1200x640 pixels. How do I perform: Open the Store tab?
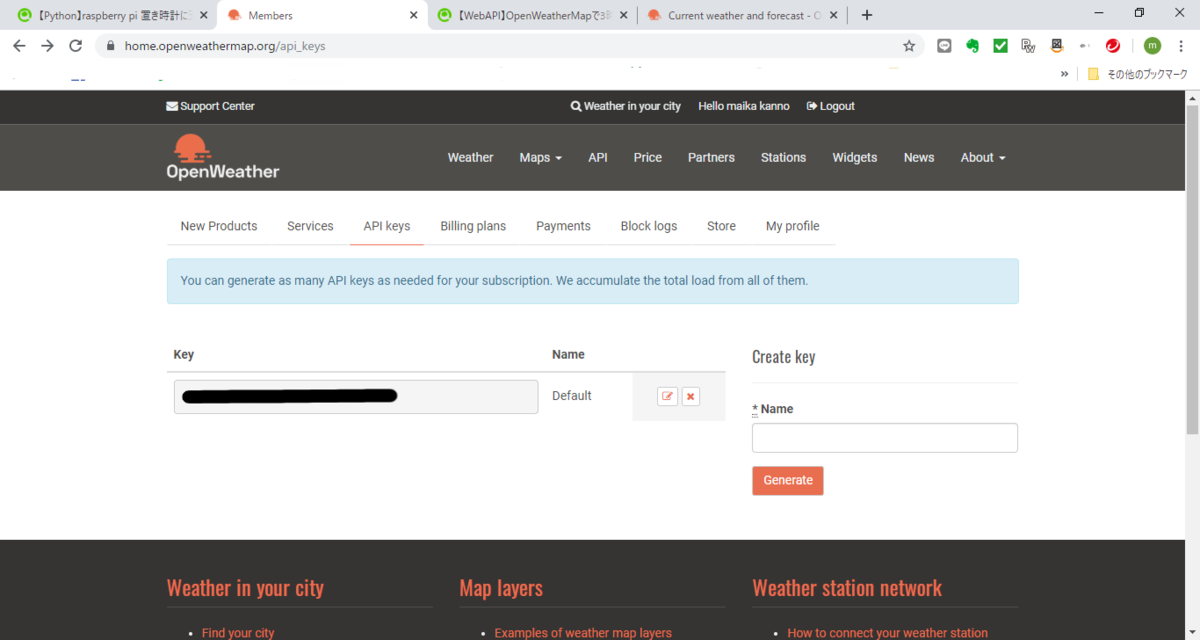(721, 226)
